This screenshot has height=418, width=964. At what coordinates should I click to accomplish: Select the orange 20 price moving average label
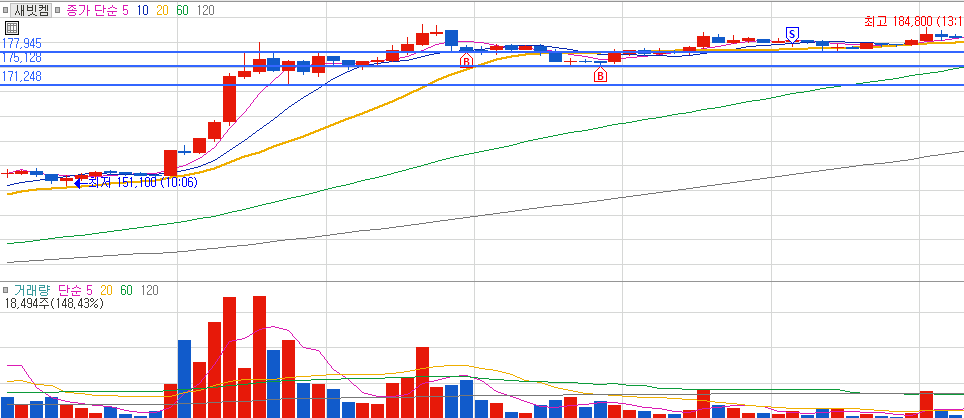pyautogui.click(x=163, y=10)
